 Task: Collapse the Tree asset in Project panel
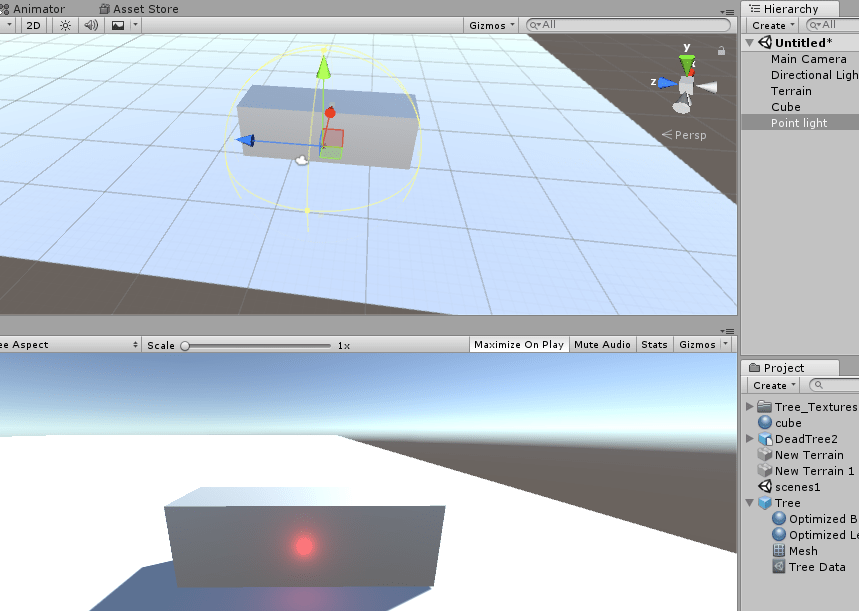[750, 503]
